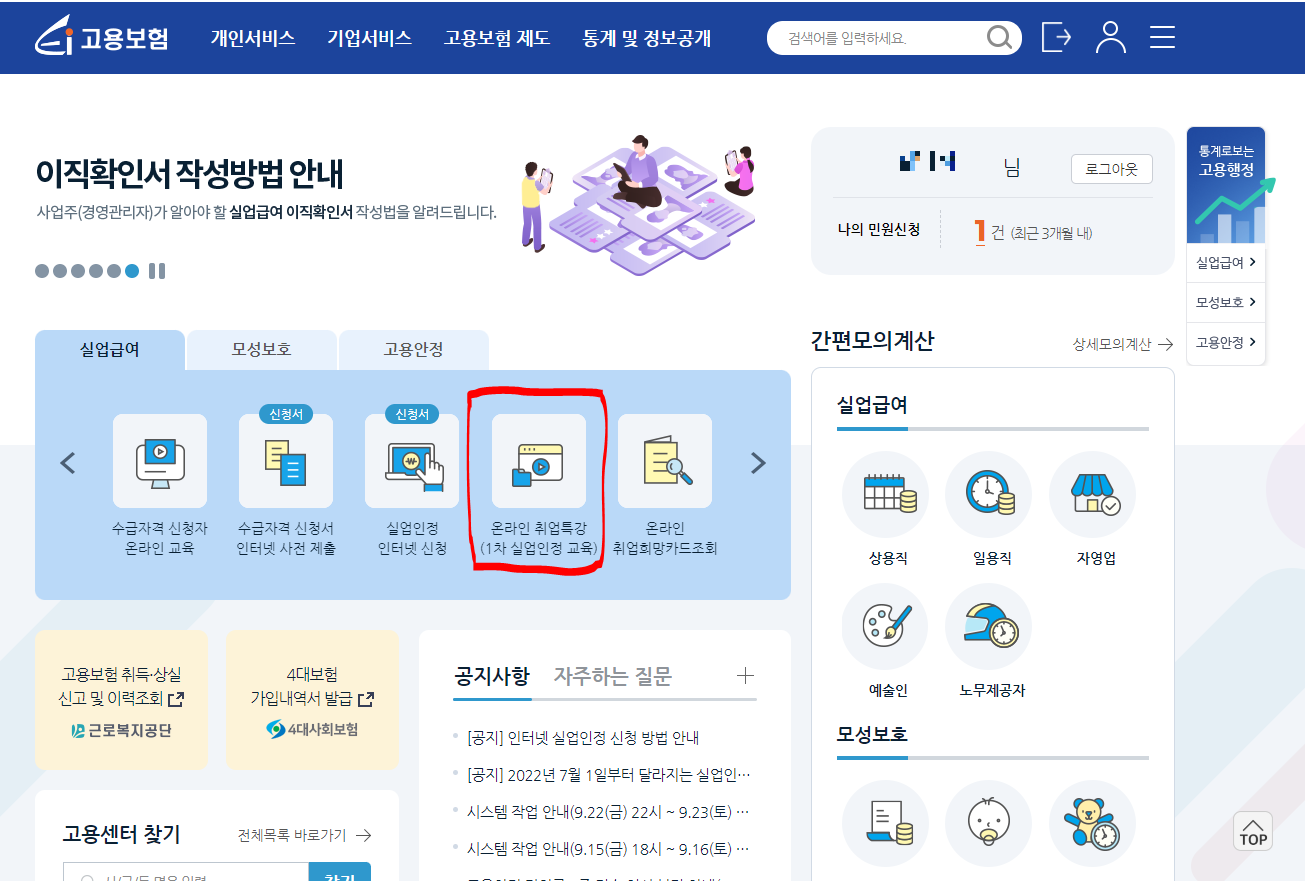This screenshot has width=1305, height=881.
Task: Show next service icons with right arrow
Action: [x=758, y=463]
